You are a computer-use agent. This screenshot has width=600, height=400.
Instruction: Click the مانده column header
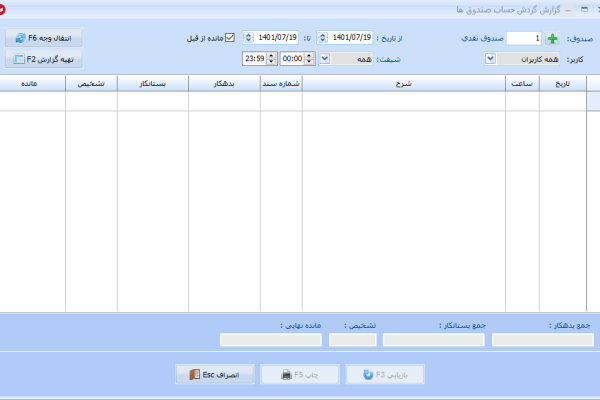point(32,83)
